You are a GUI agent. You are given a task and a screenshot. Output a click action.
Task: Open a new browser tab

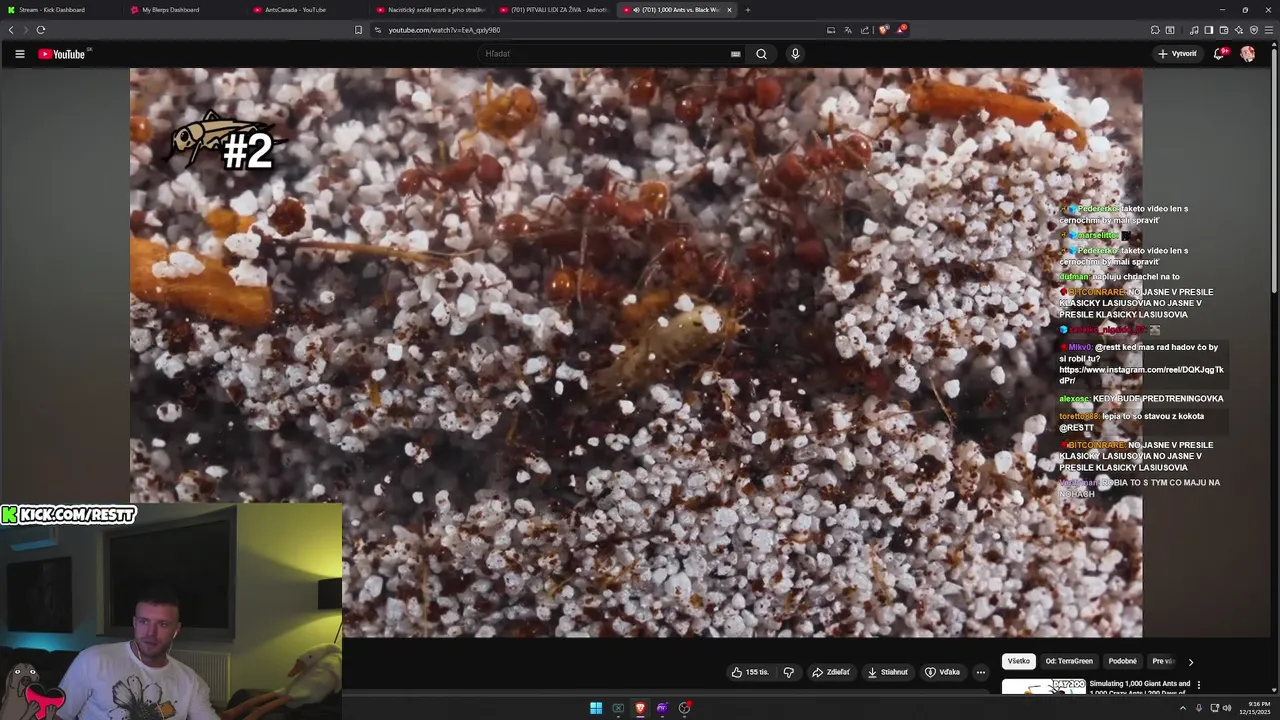click(748, 10)
